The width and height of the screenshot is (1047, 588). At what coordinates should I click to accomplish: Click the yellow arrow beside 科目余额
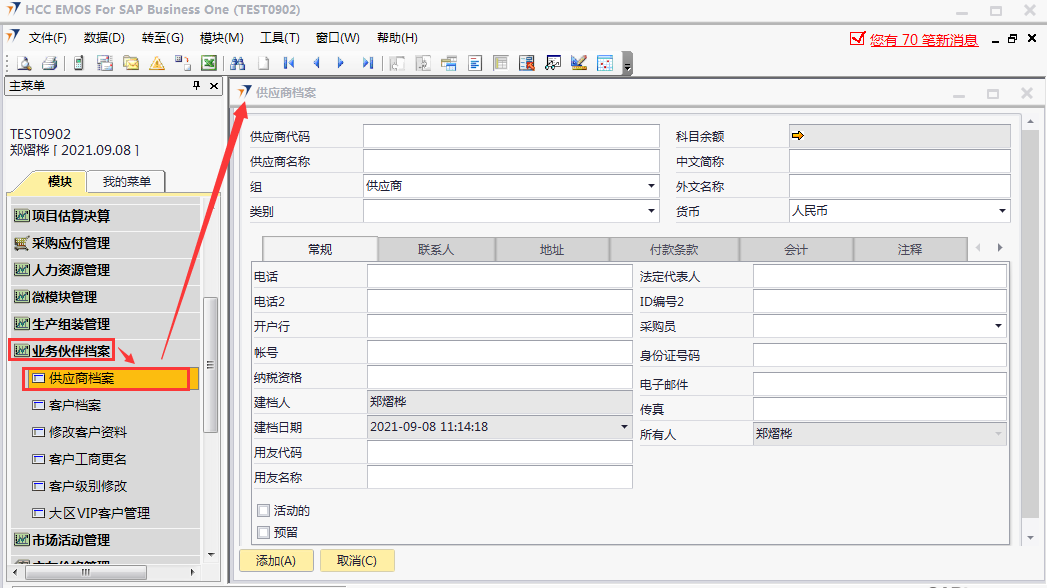point(797,136)
